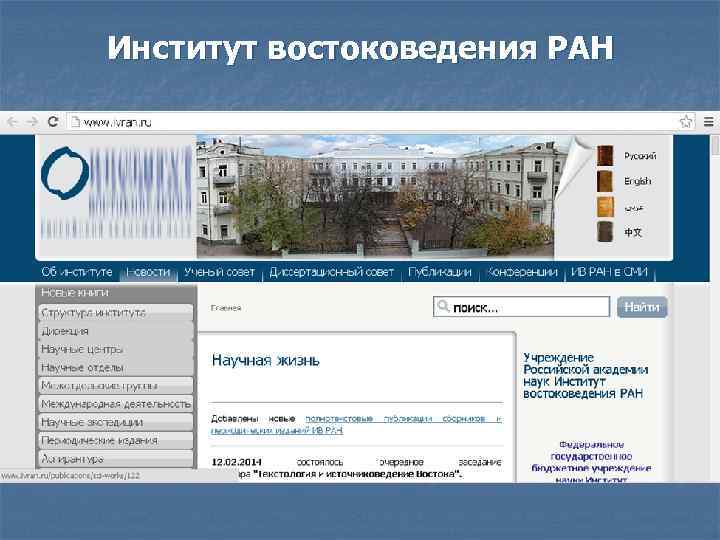Click the institute circle logo
Image resolution: width=720 pixels, height=540 pixels.
[65, 173]
